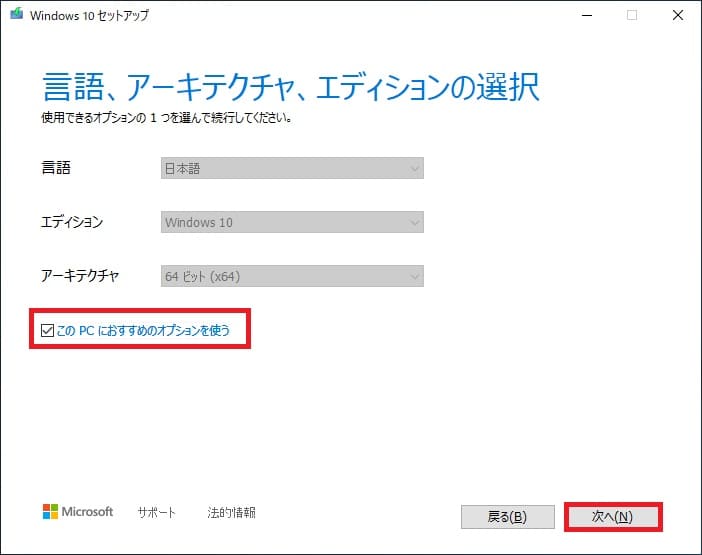Click the grayed-out maximize window button
Viewport: 702px width, 555px height.
(632, 15)
